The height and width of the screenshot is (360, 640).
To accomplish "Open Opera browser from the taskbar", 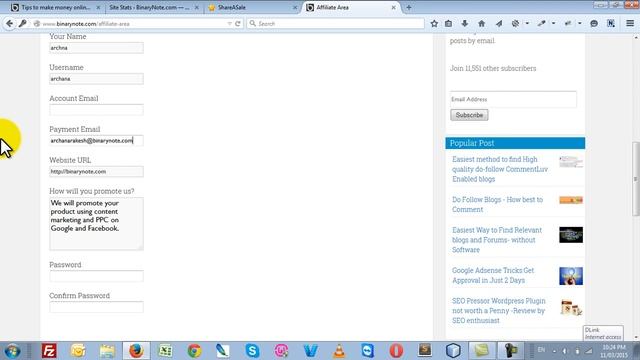I will 396,351.
